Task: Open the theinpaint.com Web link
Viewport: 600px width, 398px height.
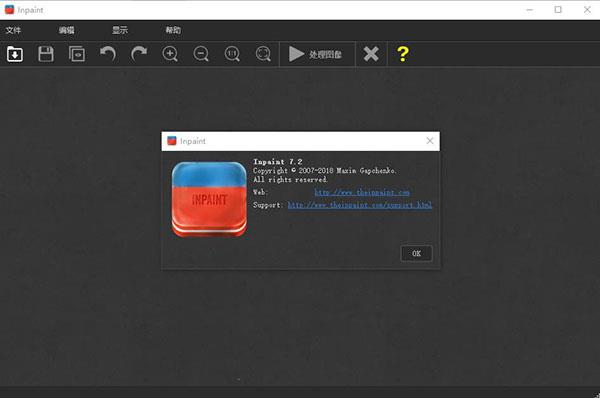Action: (362, 192)
